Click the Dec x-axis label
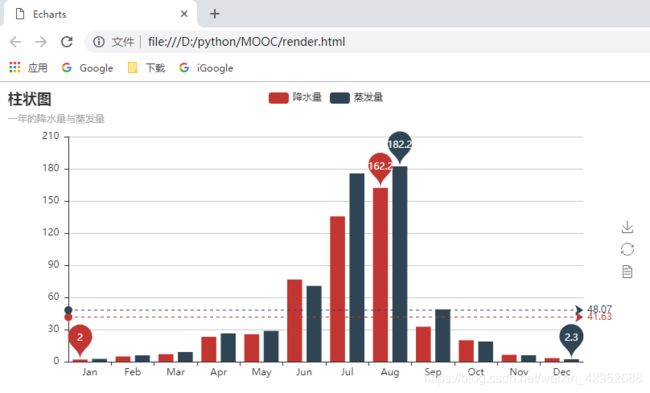This screenshot has height=393, width=650. [562, 372]
